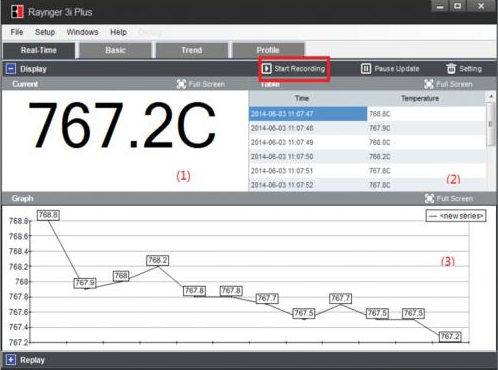Collapse the Display section minus box

click(x=11, y=69)
